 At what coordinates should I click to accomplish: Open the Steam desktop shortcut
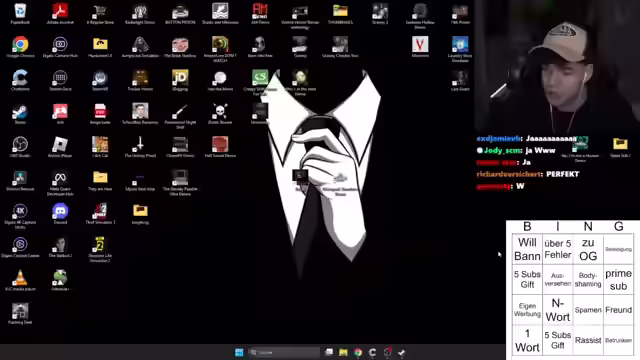(20, 113)
